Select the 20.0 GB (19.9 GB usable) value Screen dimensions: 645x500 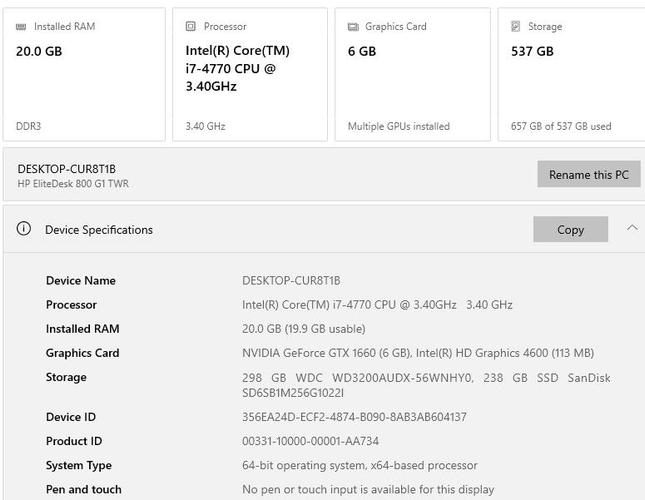coord(304,329)
